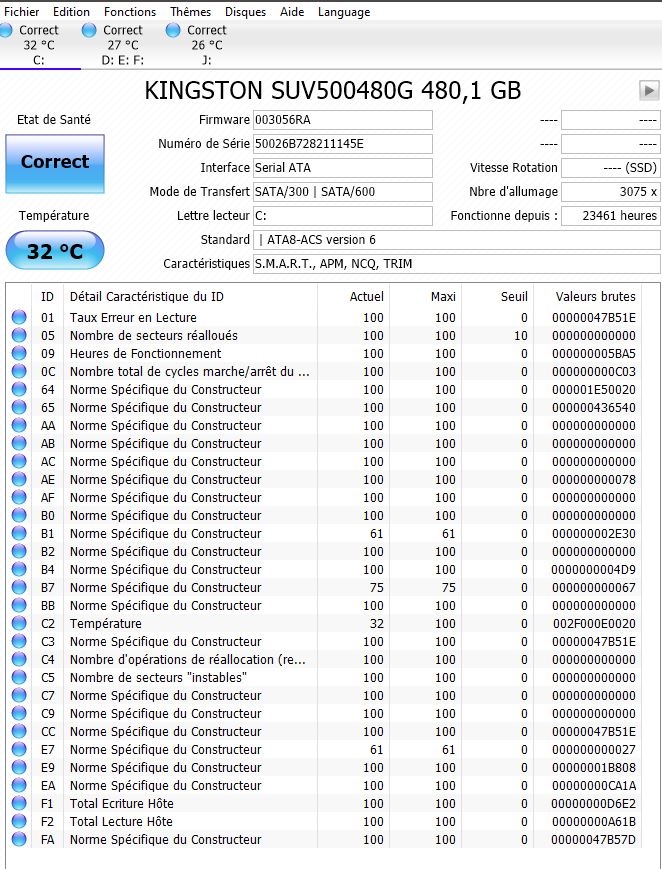Open the Language menu
662x869 pixels.
[x=344, y=12]
